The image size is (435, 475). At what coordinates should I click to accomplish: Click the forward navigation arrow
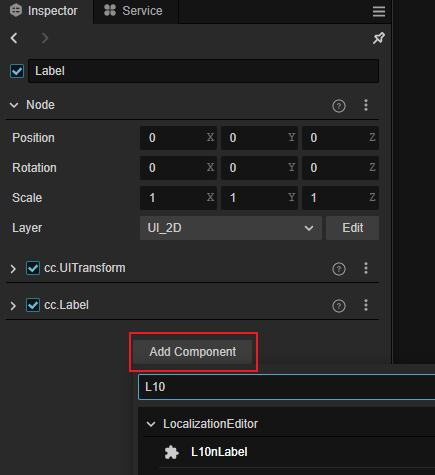click(45, 38)
